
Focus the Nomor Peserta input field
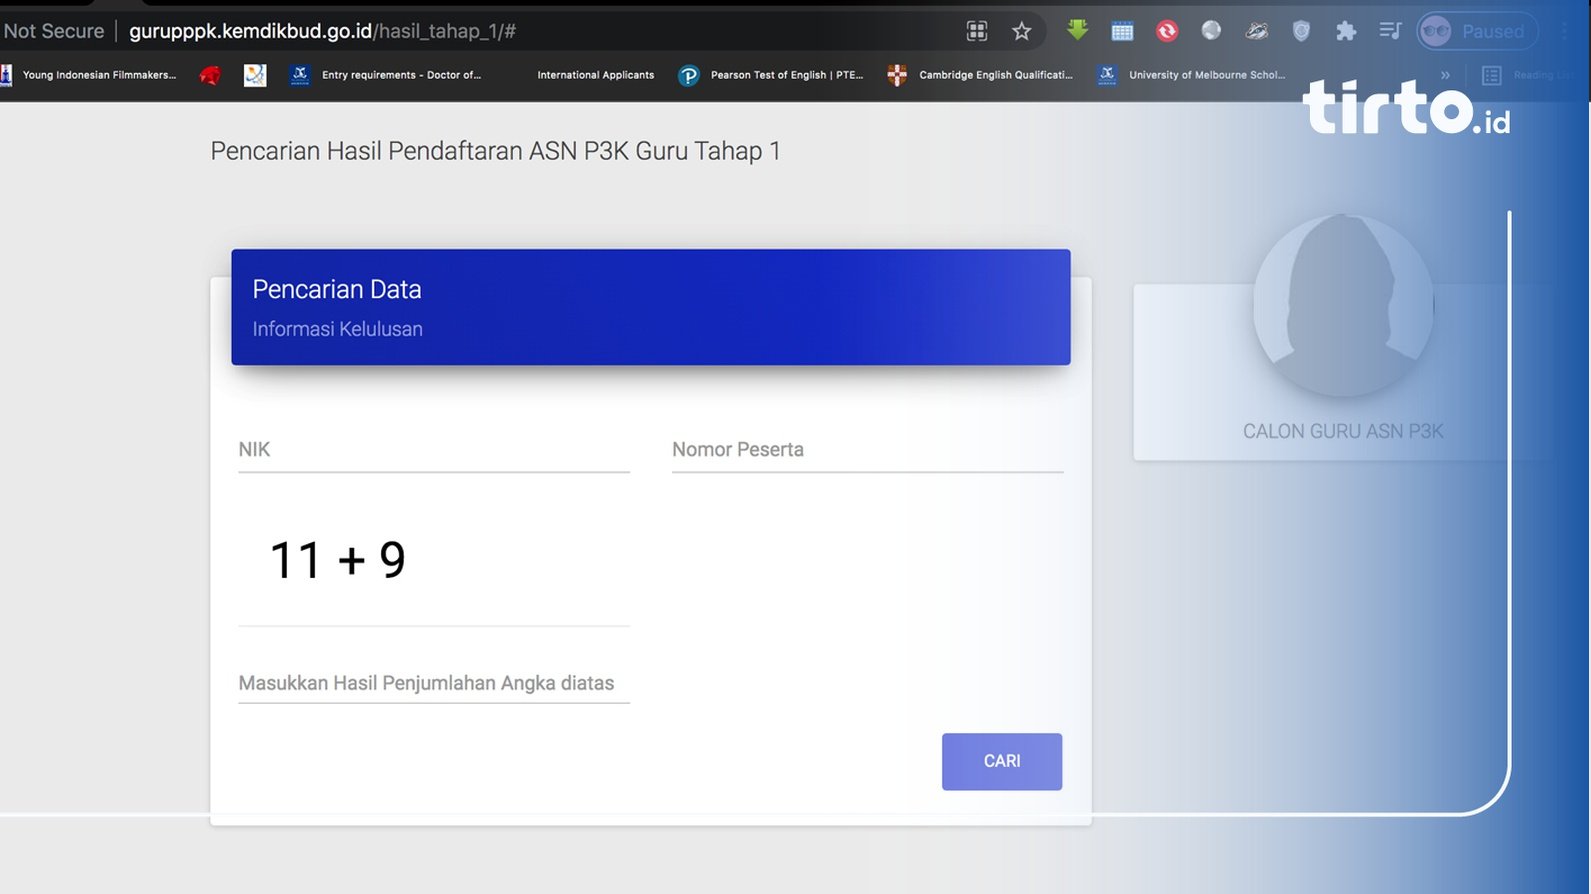tap(867, 450)
